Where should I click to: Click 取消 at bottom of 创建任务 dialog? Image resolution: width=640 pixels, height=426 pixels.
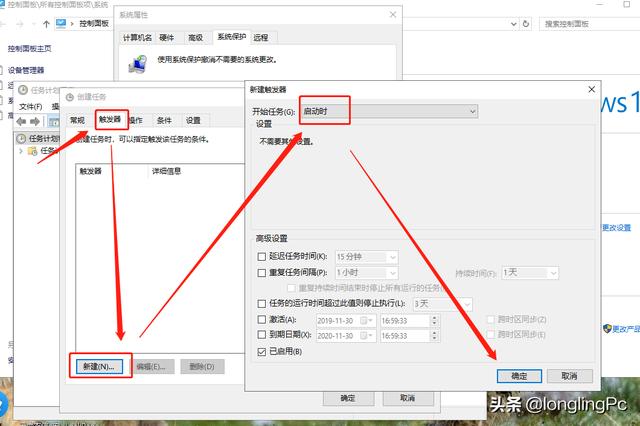point(408,398)
